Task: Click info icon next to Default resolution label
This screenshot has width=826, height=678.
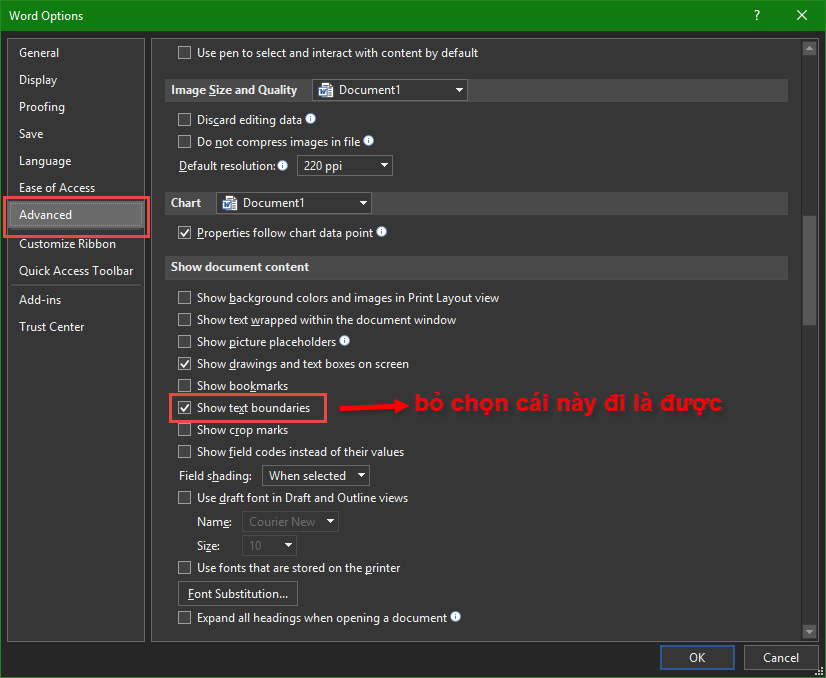Action: pyautogui.click(x=283, y=165)
